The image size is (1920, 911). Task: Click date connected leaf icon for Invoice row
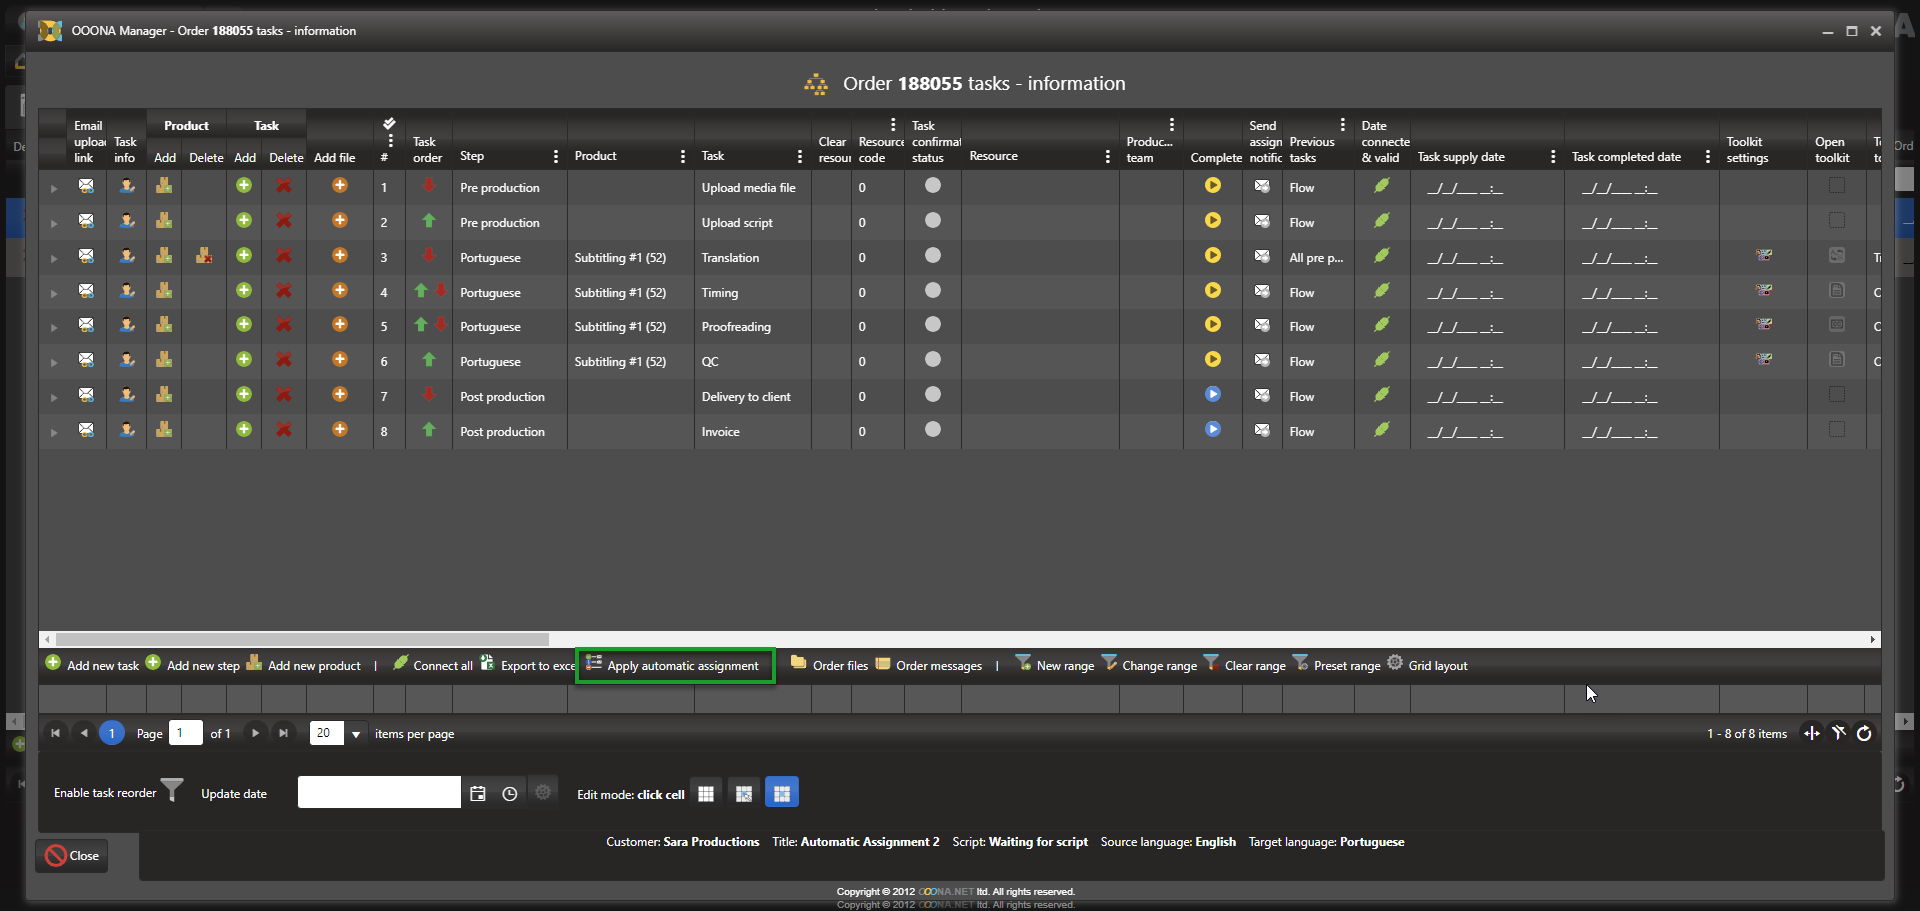point(1381,430)
